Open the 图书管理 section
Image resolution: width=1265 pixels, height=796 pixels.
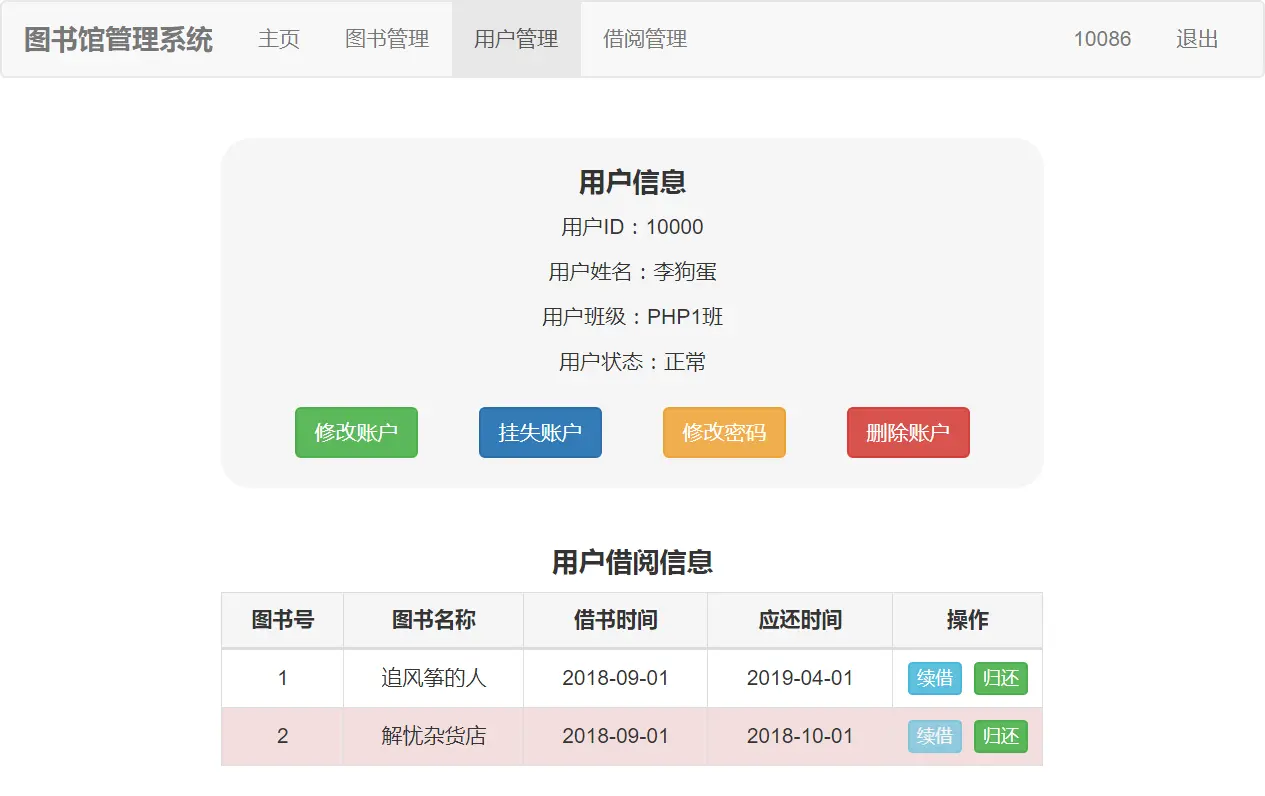pos(387,40)
